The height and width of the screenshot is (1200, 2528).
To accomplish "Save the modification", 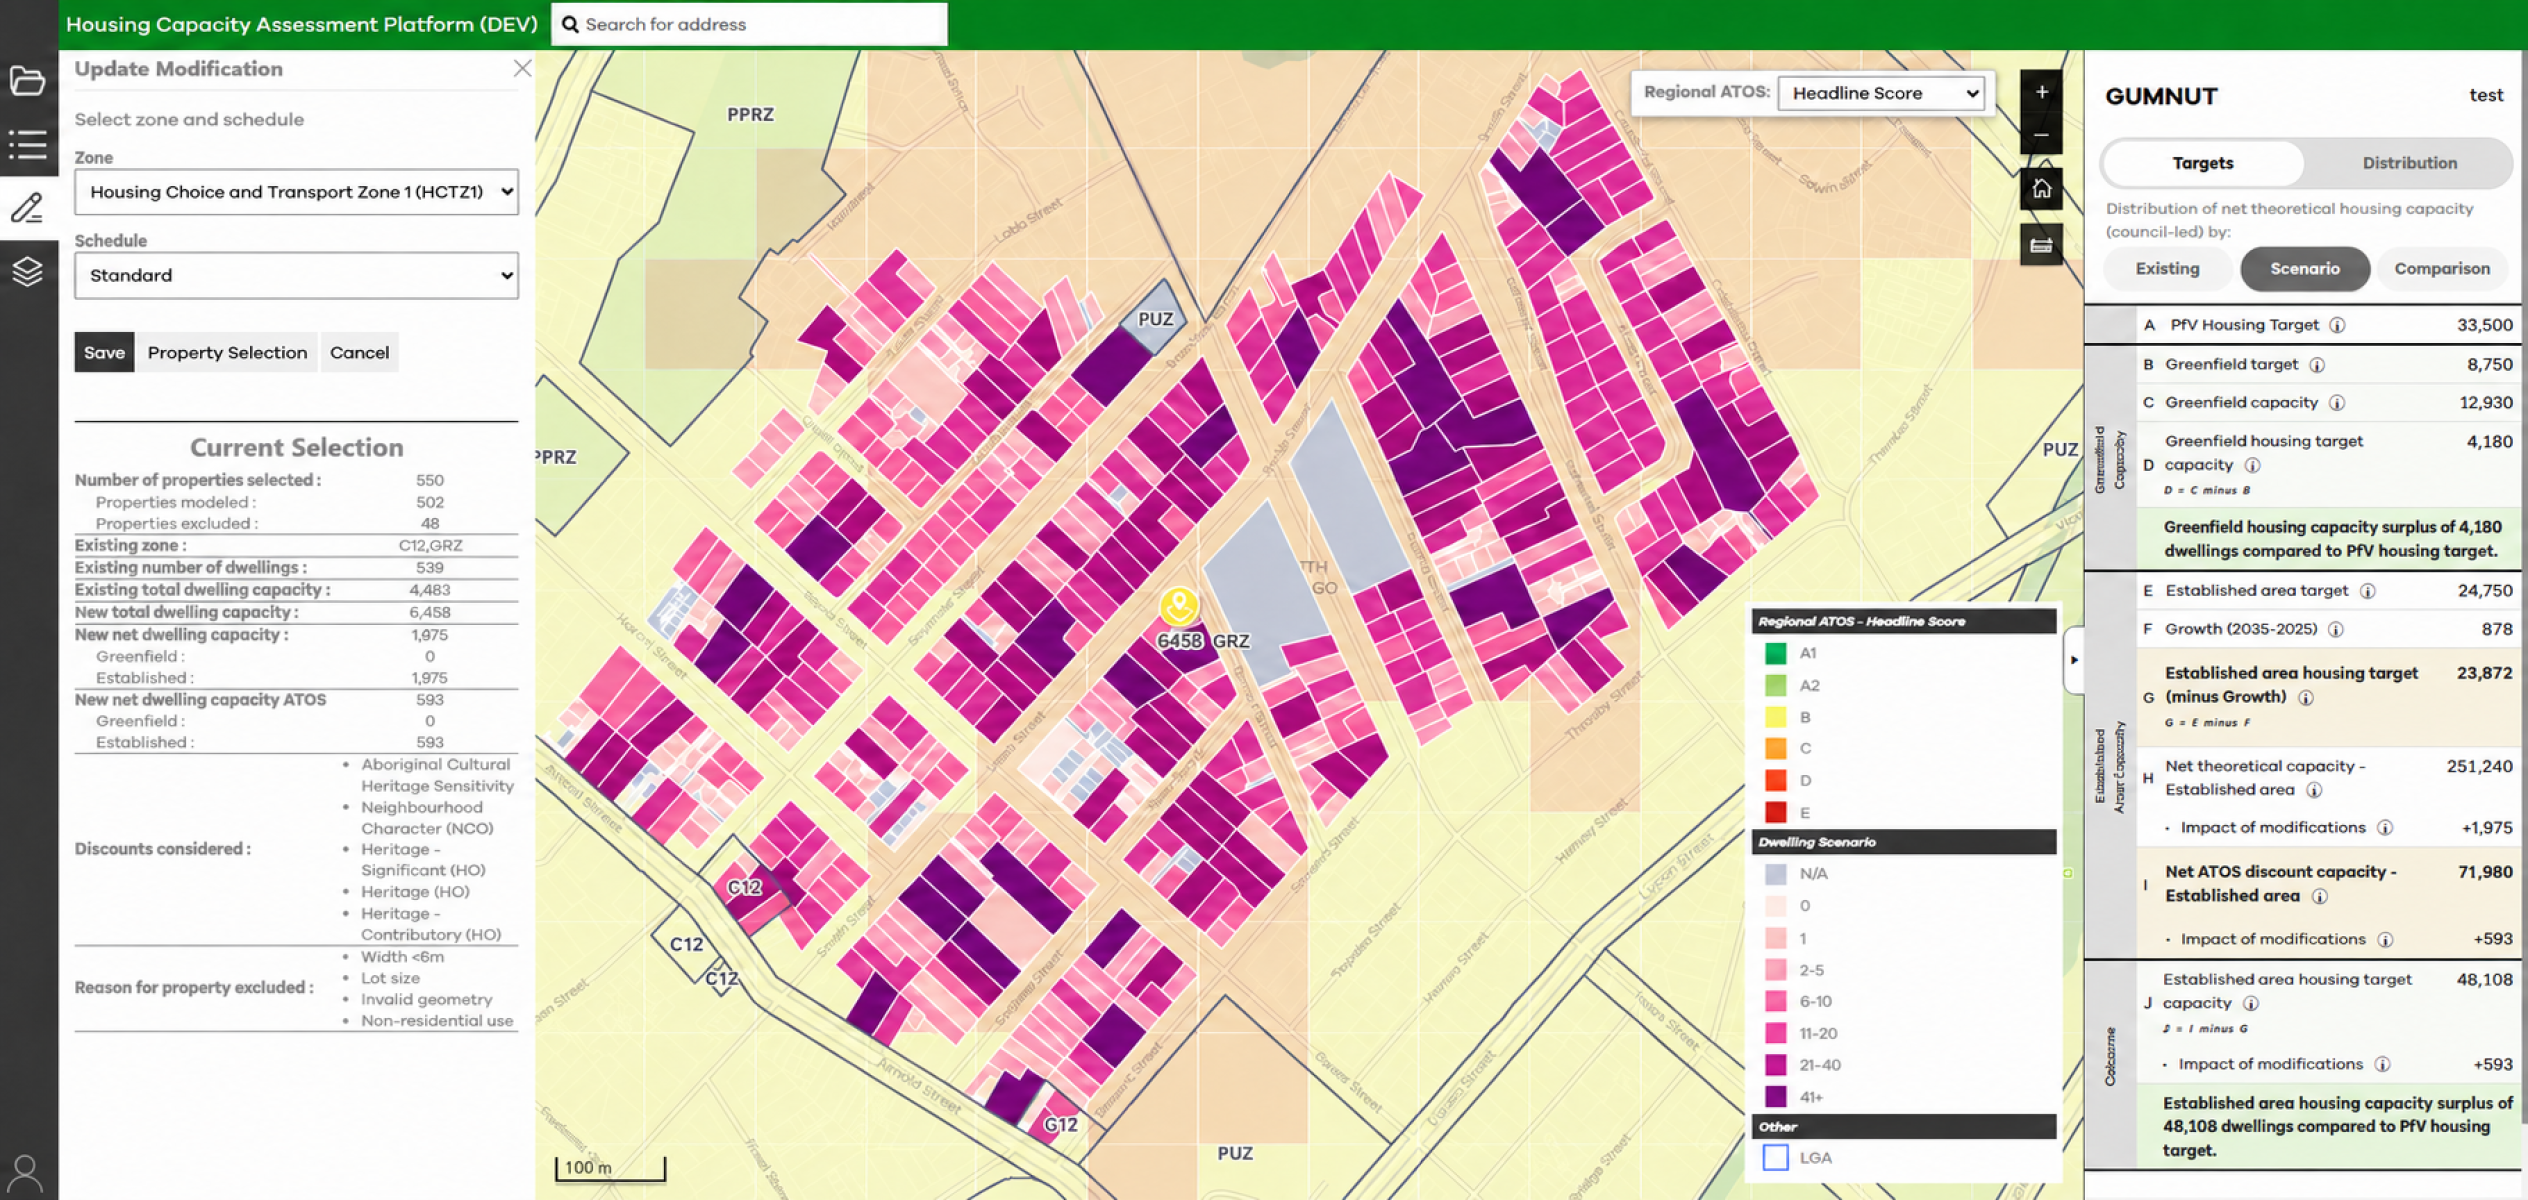I will click(104, 352).
